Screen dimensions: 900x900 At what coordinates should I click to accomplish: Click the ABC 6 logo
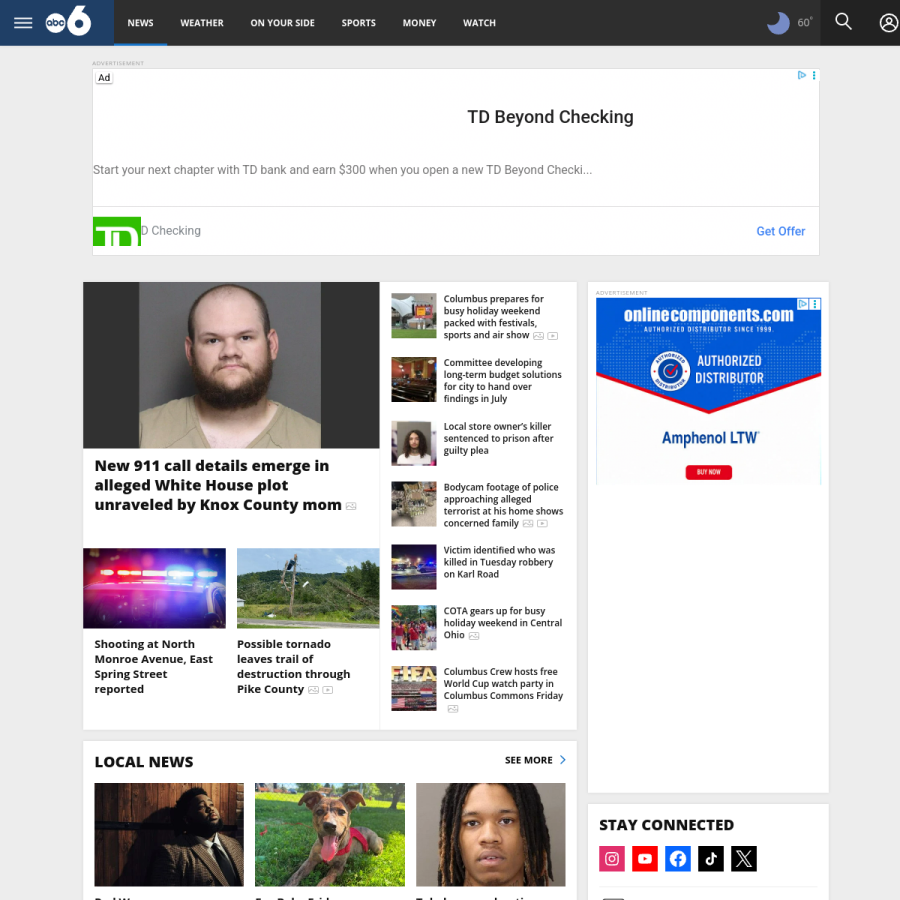(x=68, y=21)
